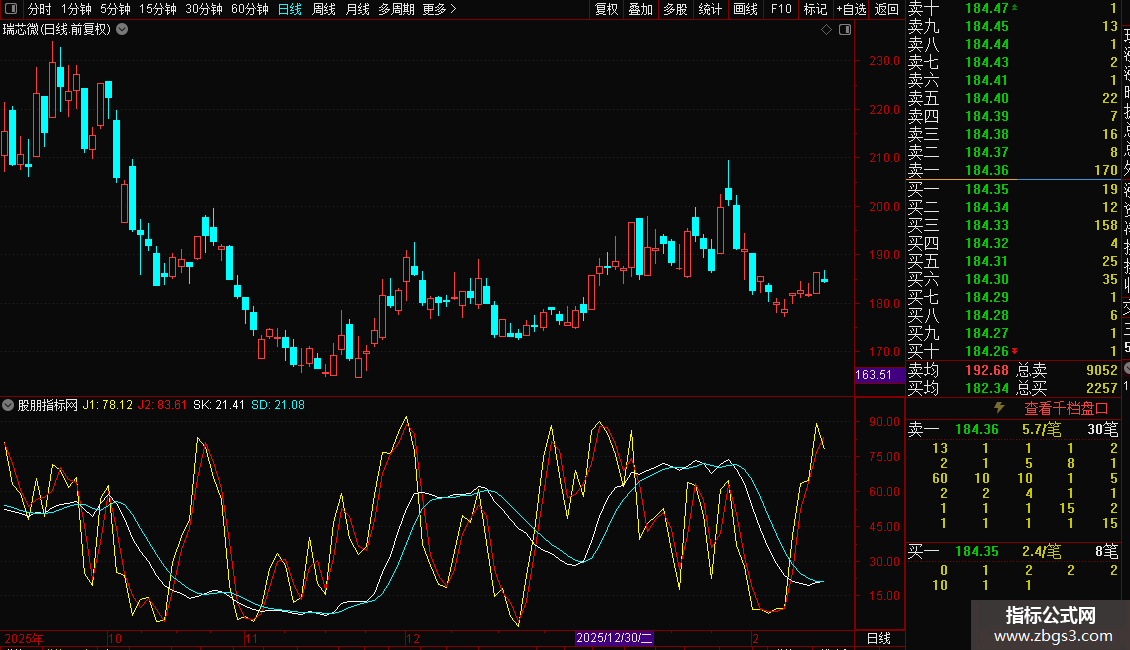1130x650 pixels.
Task: Click the 瑞芯微(日线.前复权) chart title
Action: tap(57, 30)
